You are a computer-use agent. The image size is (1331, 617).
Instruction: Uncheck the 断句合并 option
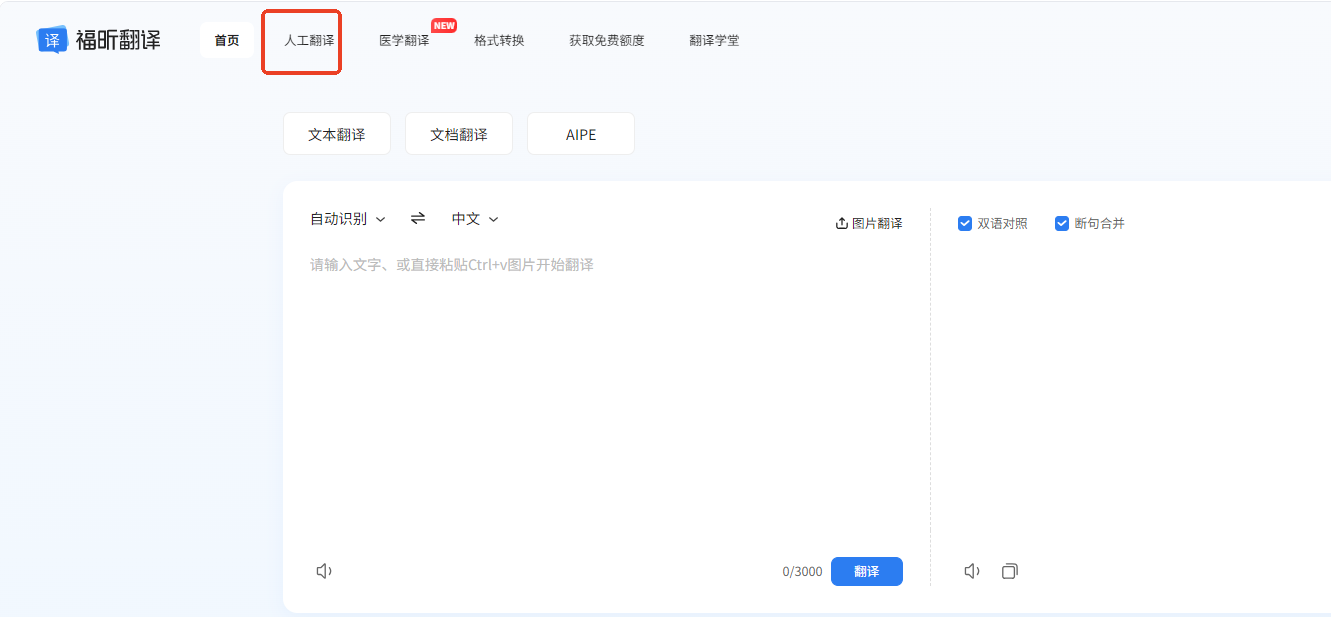point(1061,223)
